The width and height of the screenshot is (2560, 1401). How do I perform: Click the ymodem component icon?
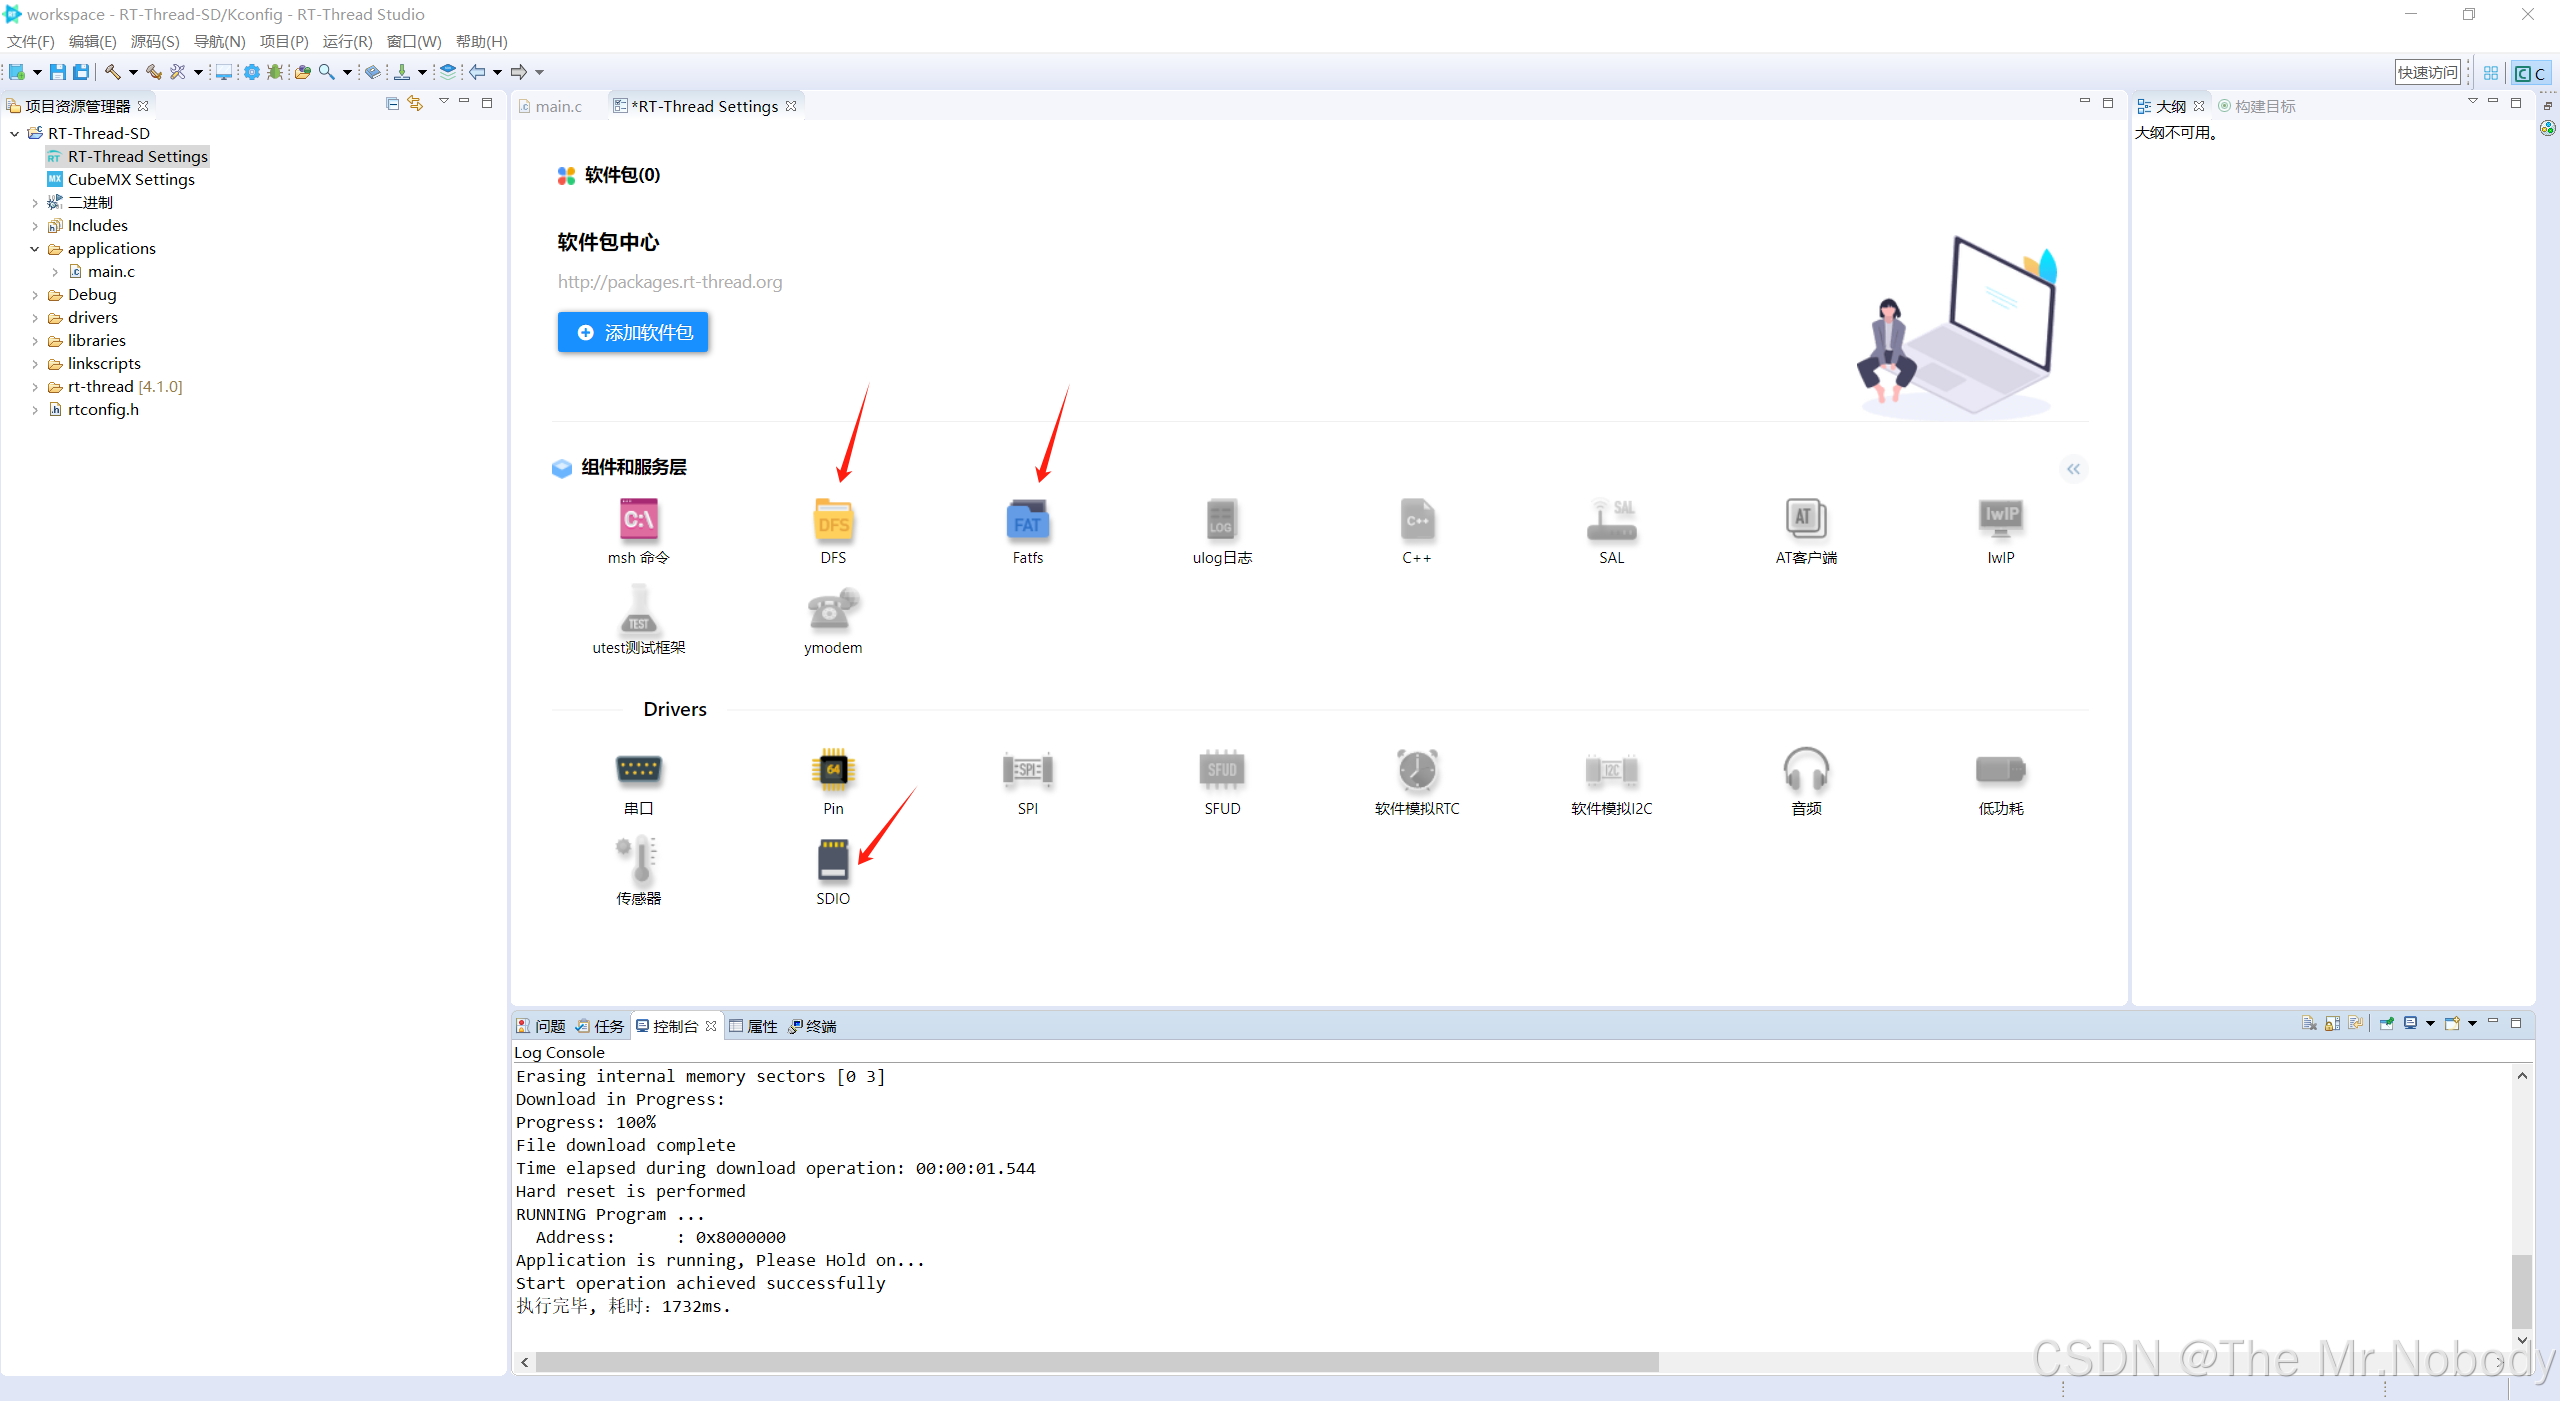pos(833,611)
